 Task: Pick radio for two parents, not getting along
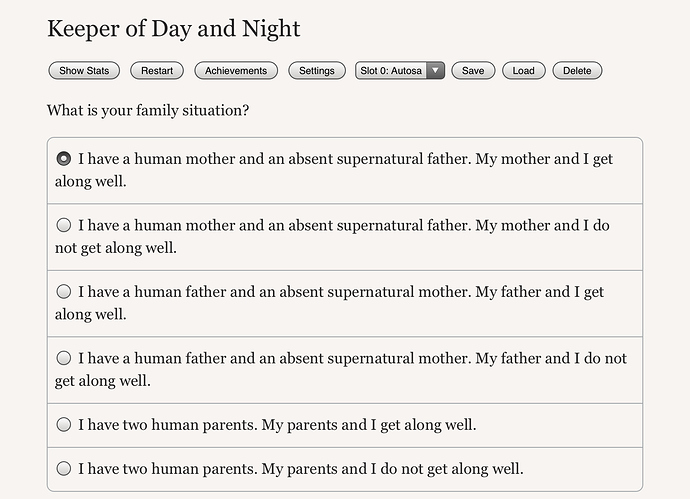coord(64,468)
